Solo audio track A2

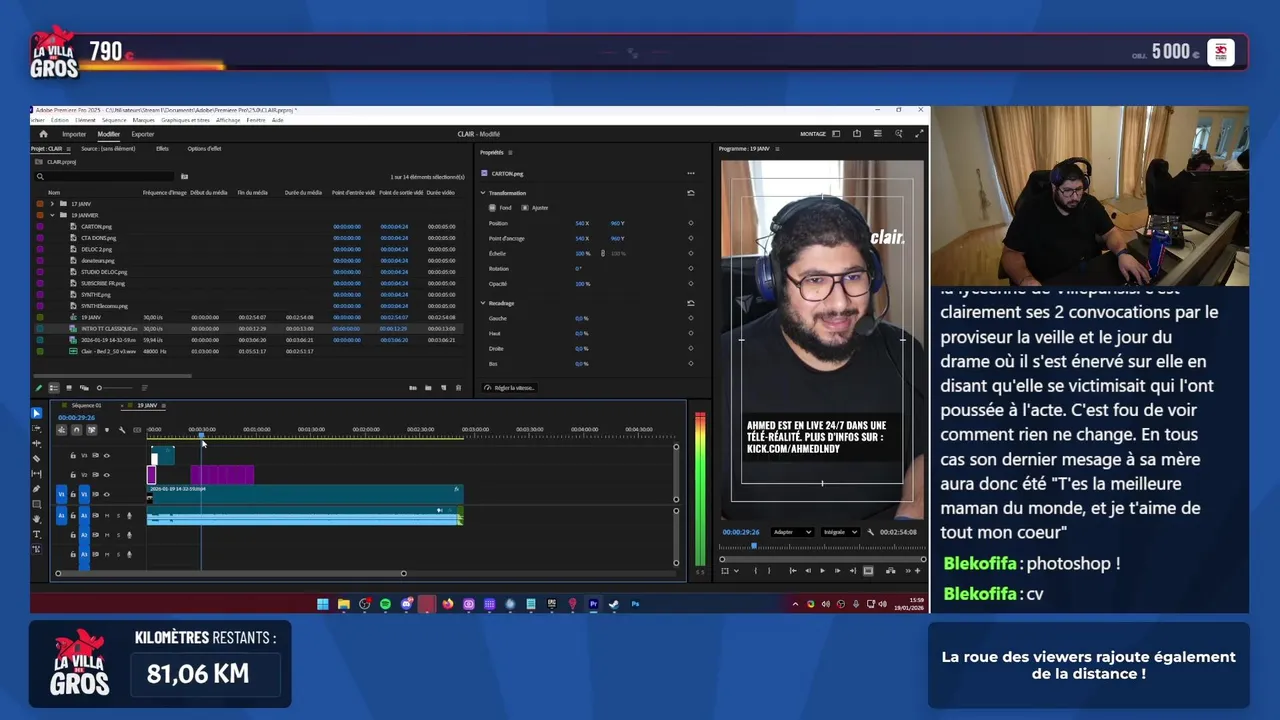pyautogui.click(x=118, y=535)
